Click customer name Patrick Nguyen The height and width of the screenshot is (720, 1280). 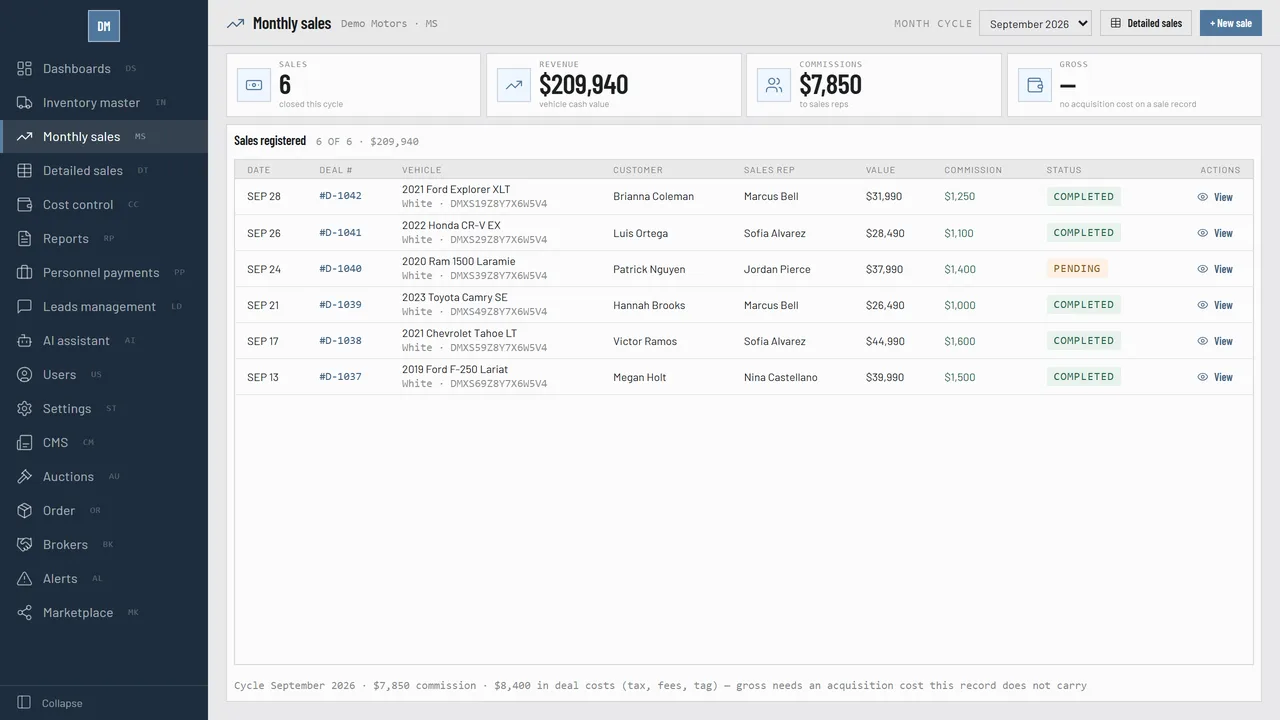tap(649, 269)
